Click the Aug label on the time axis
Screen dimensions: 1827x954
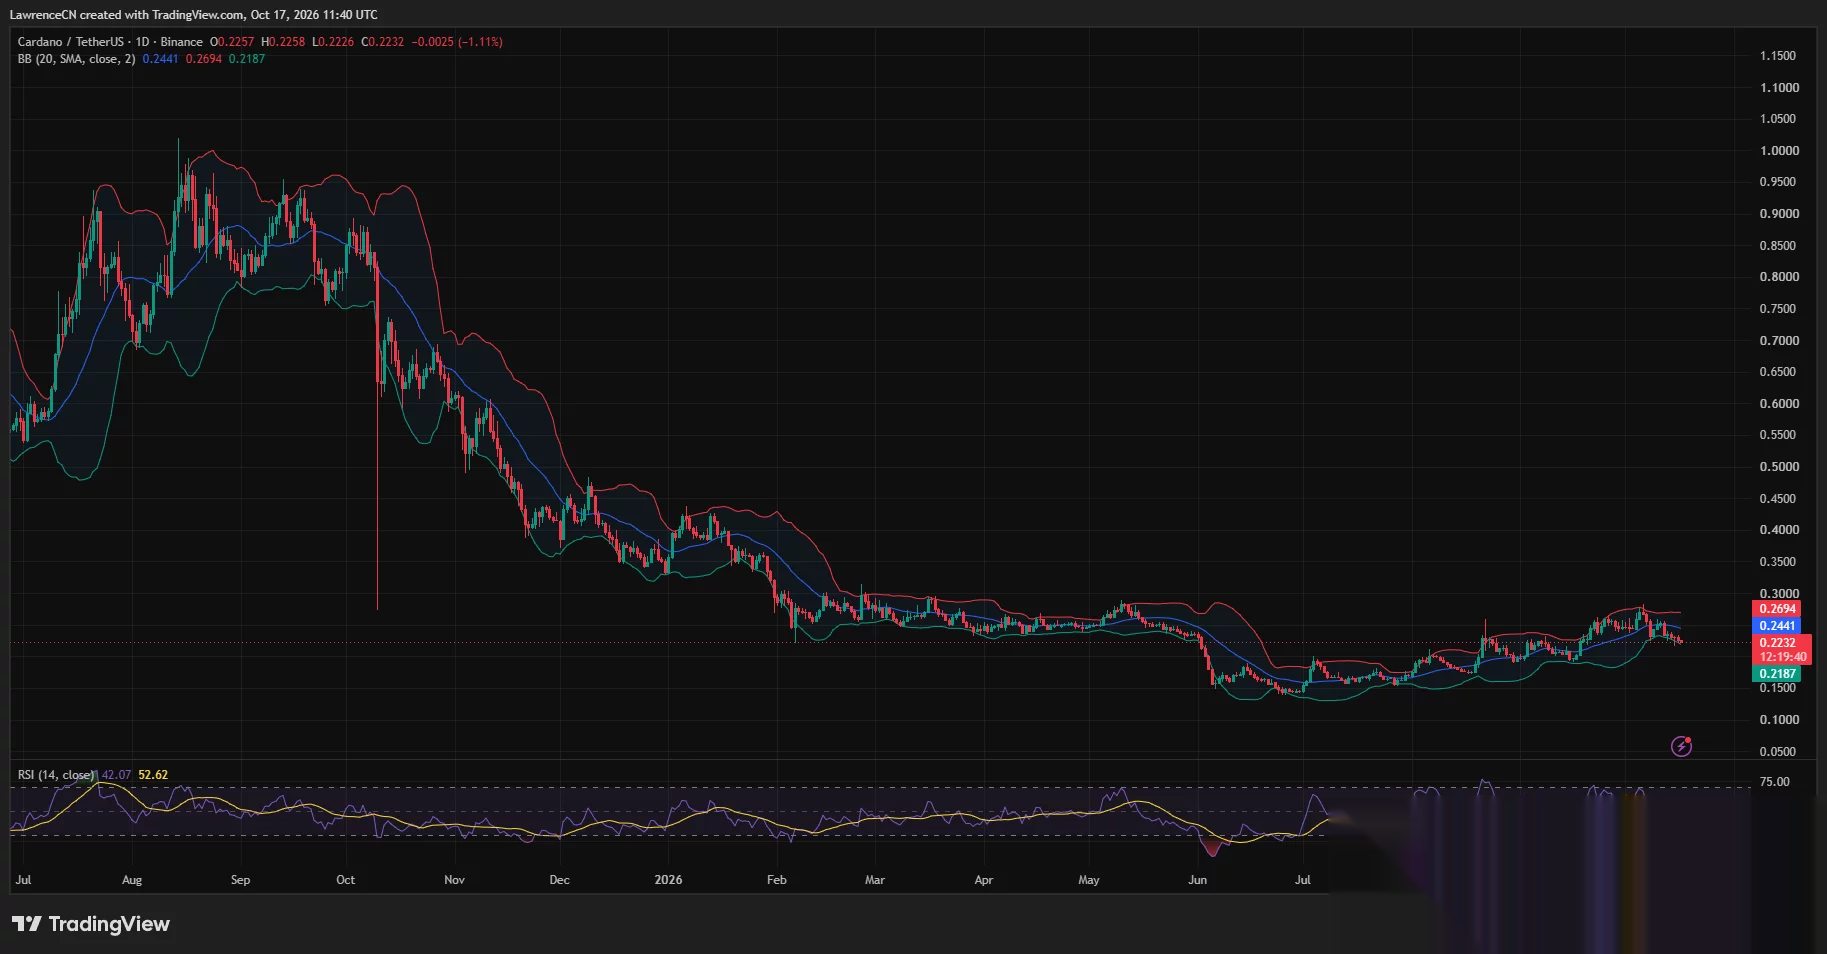click(x=132, y=880)
